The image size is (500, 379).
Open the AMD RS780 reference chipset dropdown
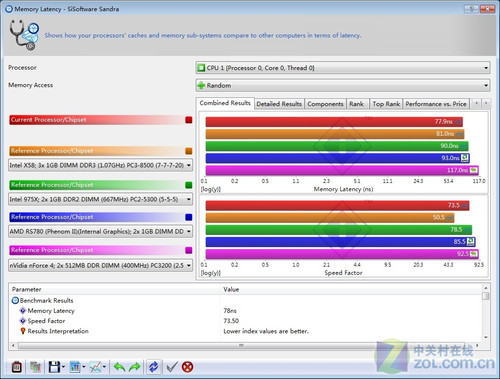point(101,231)
